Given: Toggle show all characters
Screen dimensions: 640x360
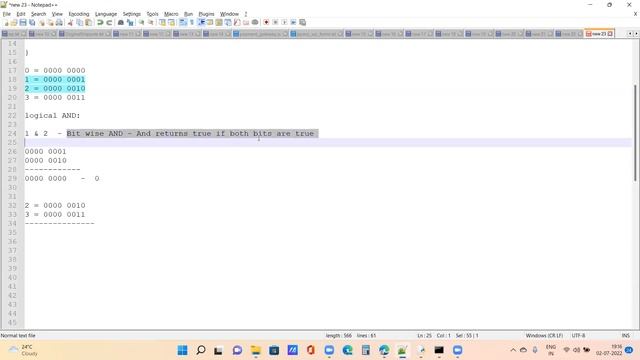Looking at the screenshot, I should tap(192, 22).
